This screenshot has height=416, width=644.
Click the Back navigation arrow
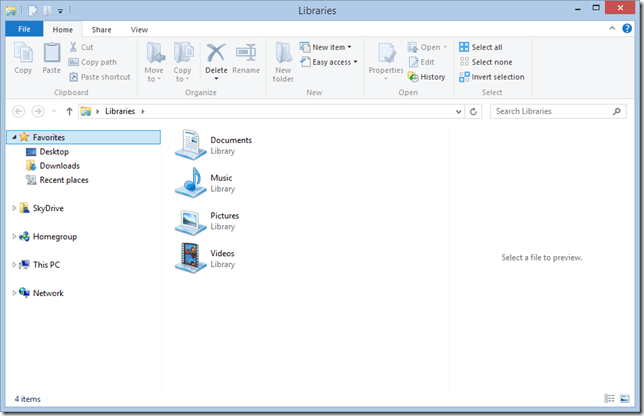18,111
